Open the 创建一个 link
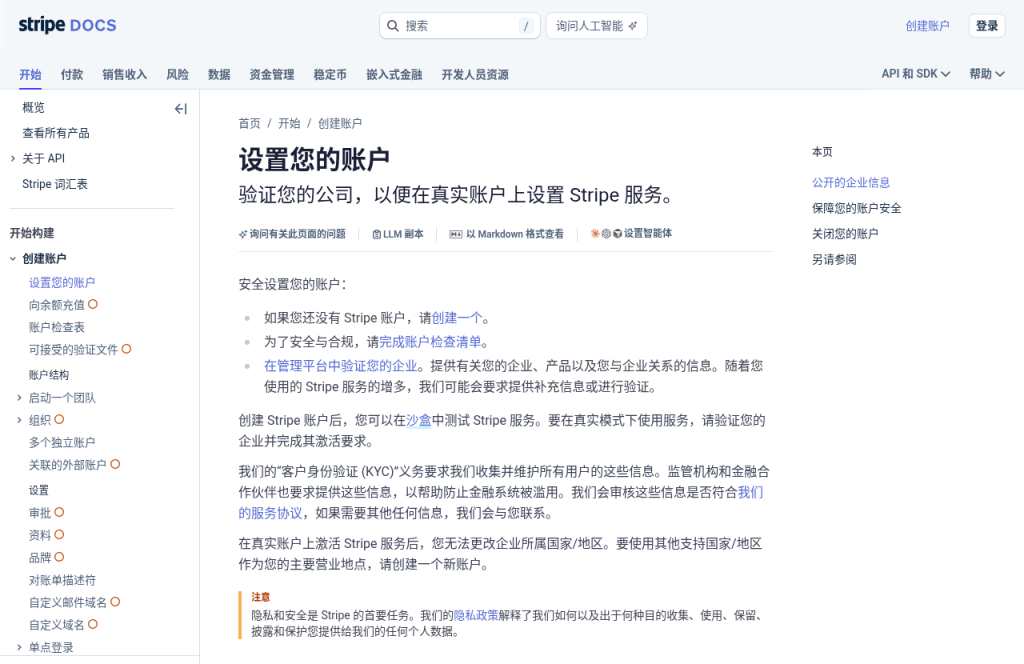Viewport: 1024px width, 664px height. (x=456, y=318)
